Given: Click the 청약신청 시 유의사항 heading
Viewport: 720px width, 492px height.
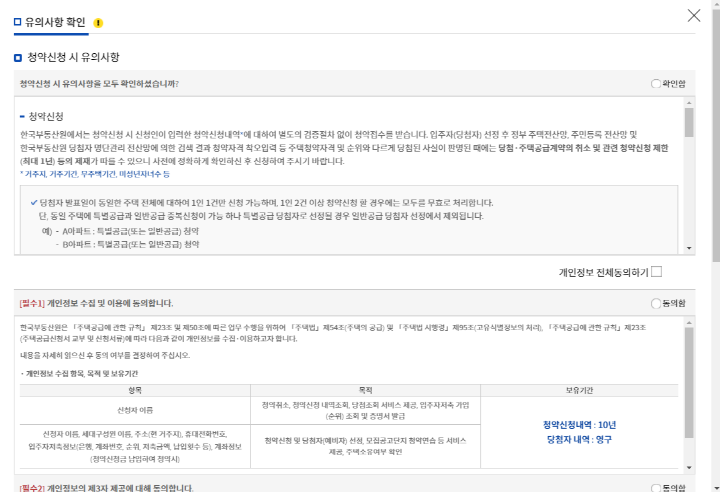Looking at the screenshot, I should (x=73, y=57).
